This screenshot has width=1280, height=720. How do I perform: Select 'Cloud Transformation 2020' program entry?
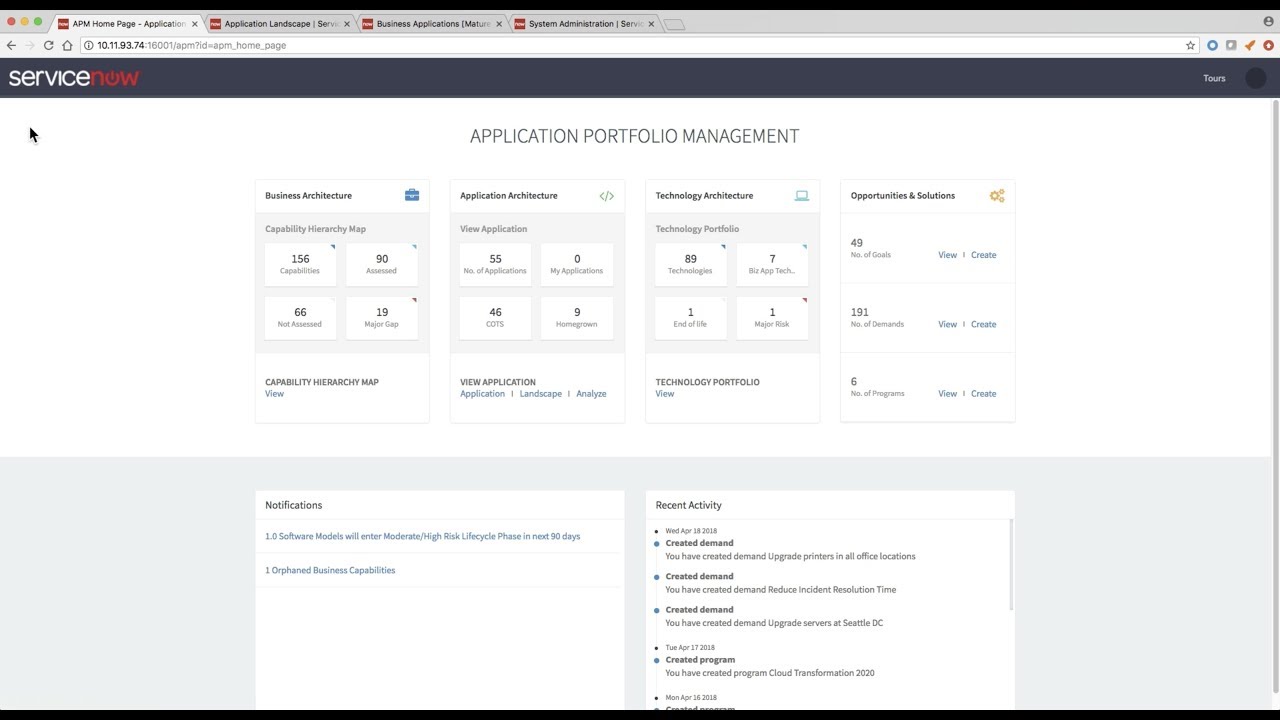[770, 673]
